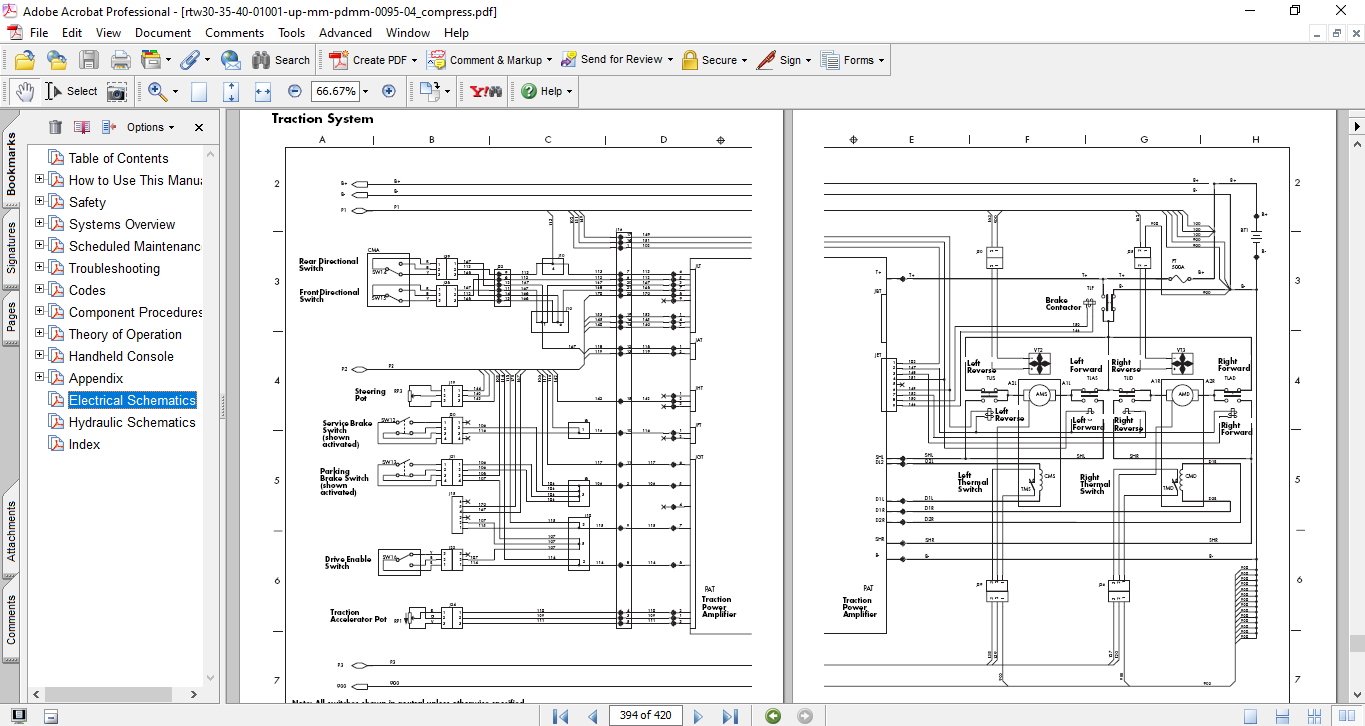Click the Zoom Out minus button
This screenshot has height=726, width=1365.
click(x=295, y=91)
